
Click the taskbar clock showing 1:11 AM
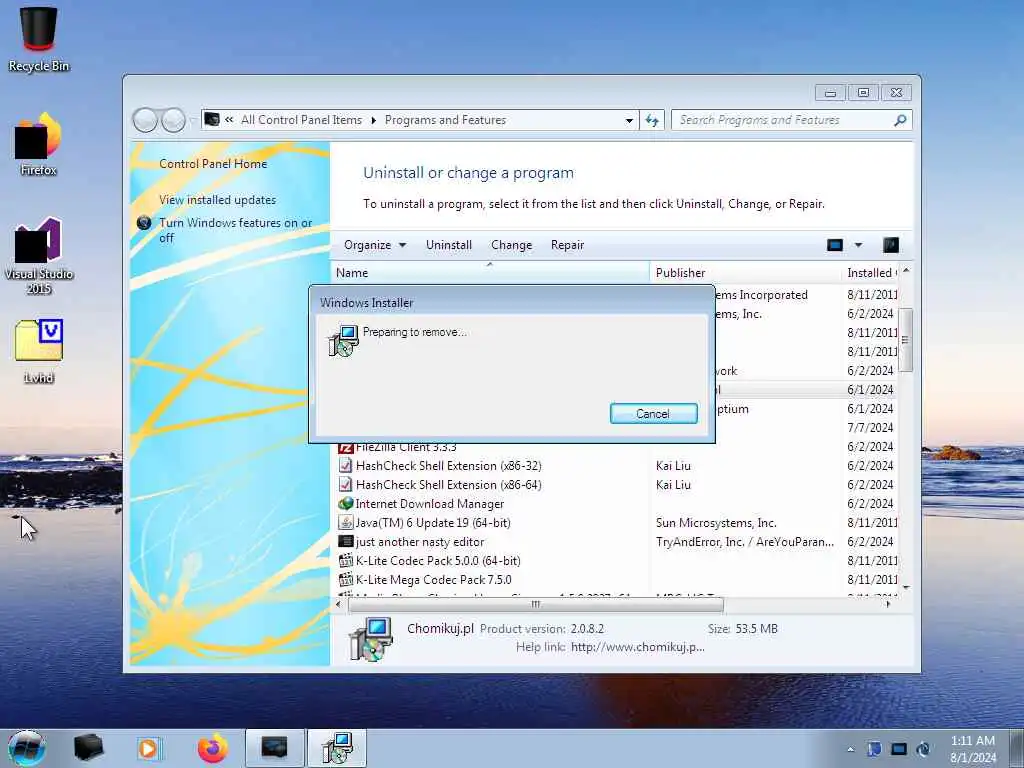973,749
